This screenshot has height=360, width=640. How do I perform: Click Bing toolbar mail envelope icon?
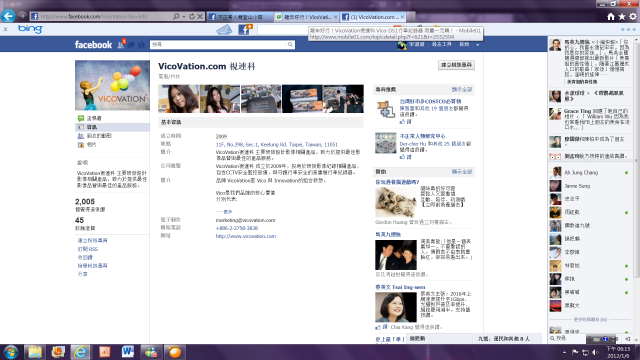pos(224,29)
